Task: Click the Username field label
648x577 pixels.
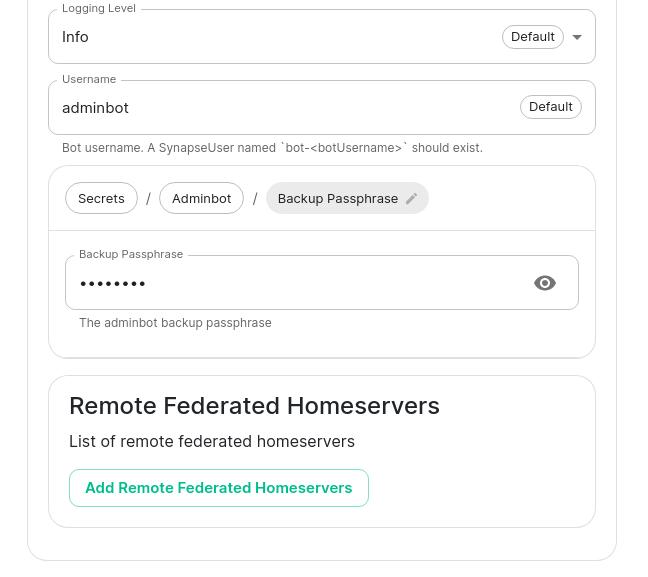Action: (89, 79)
